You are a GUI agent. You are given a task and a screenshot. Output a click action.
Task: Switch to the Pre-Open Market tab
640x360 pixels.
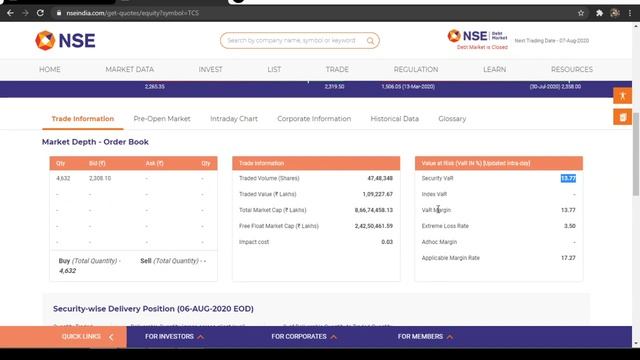[162, 119]
